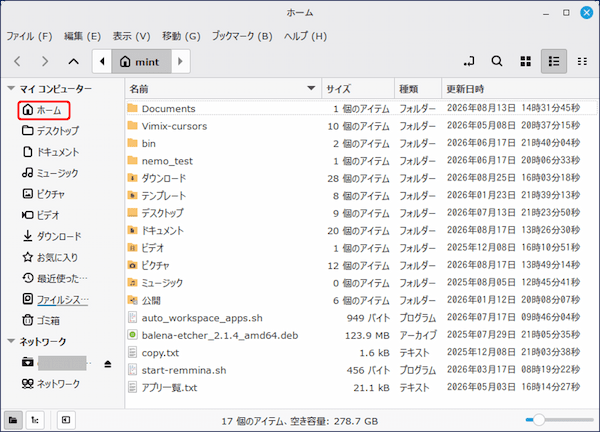Click the mint path bar button
Screen dimensions: 600x432
[141, 62]
